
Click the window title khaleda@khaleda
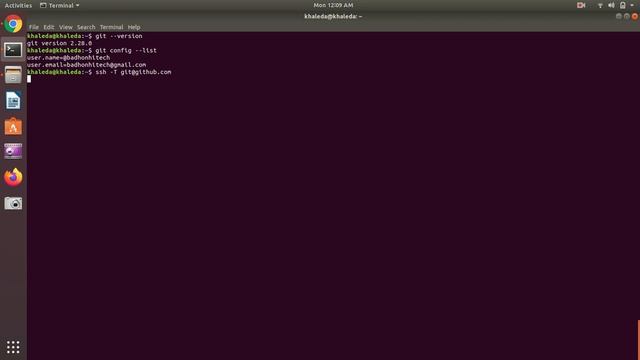click(333, 16)
